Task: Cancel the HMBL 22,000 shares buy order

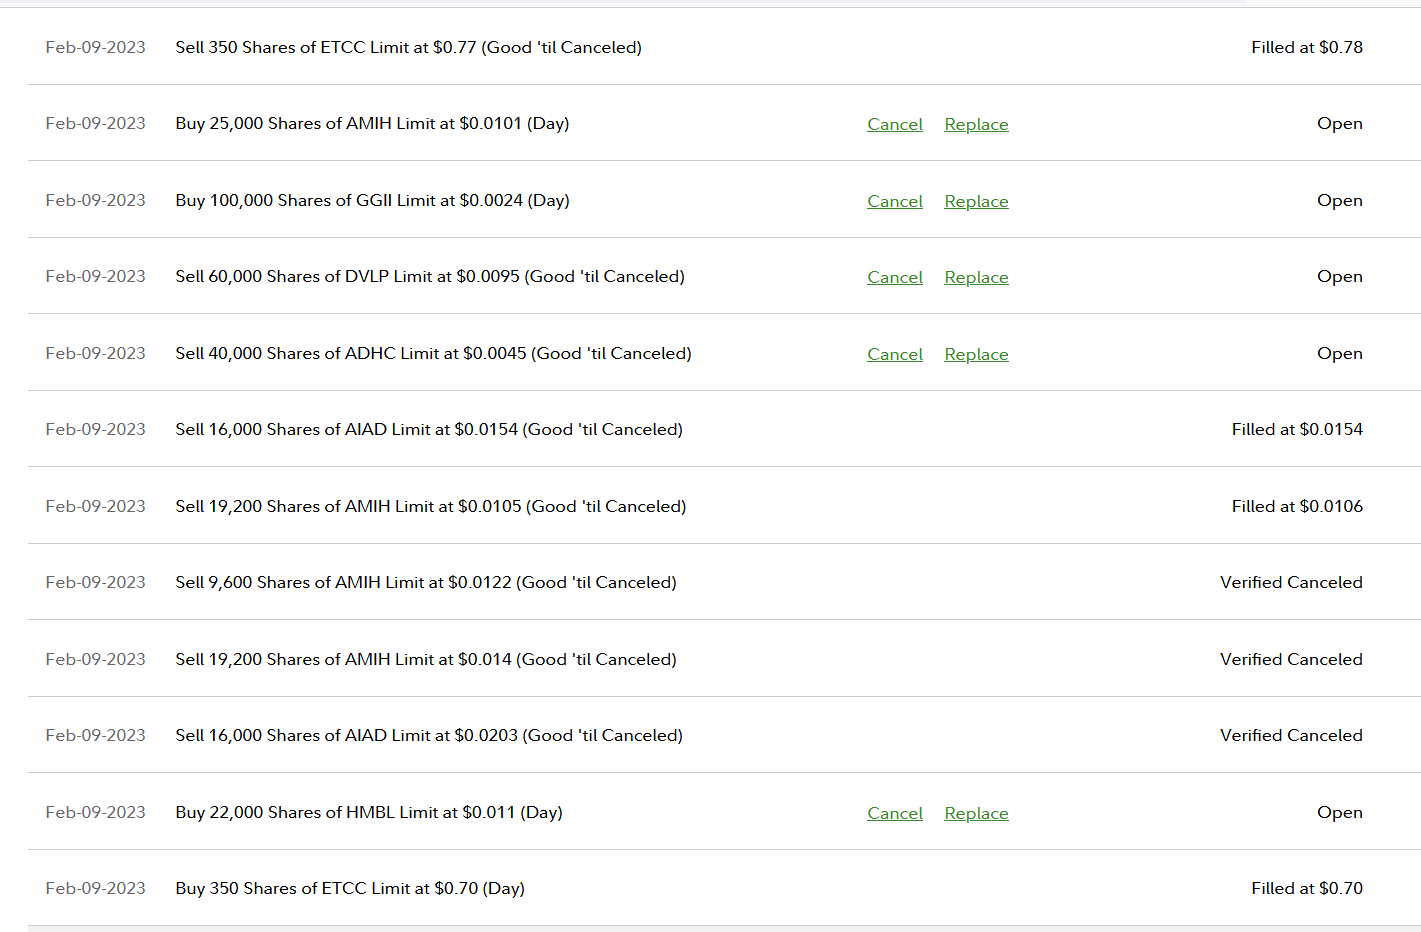Action: click(x=895, y=813)
